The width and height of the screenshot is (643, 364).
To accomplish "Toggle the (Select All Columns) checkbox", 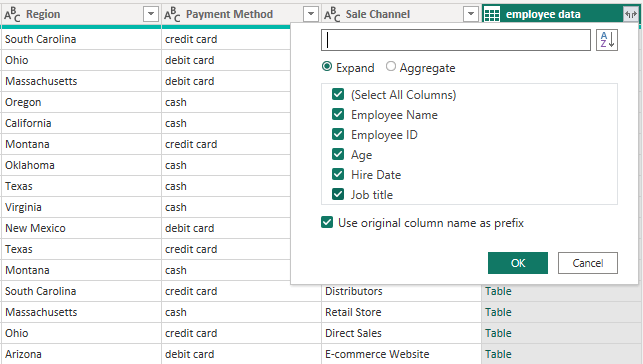I will coord(338,94).
